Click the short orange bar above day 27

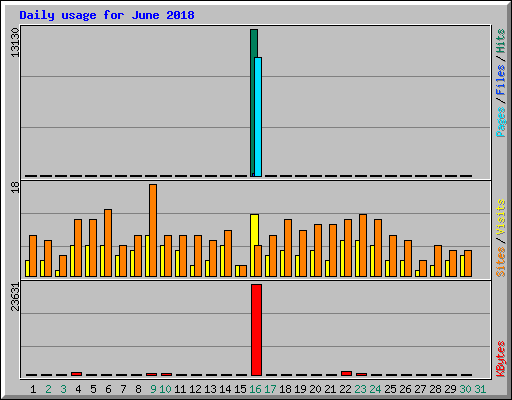pos(423,268)
